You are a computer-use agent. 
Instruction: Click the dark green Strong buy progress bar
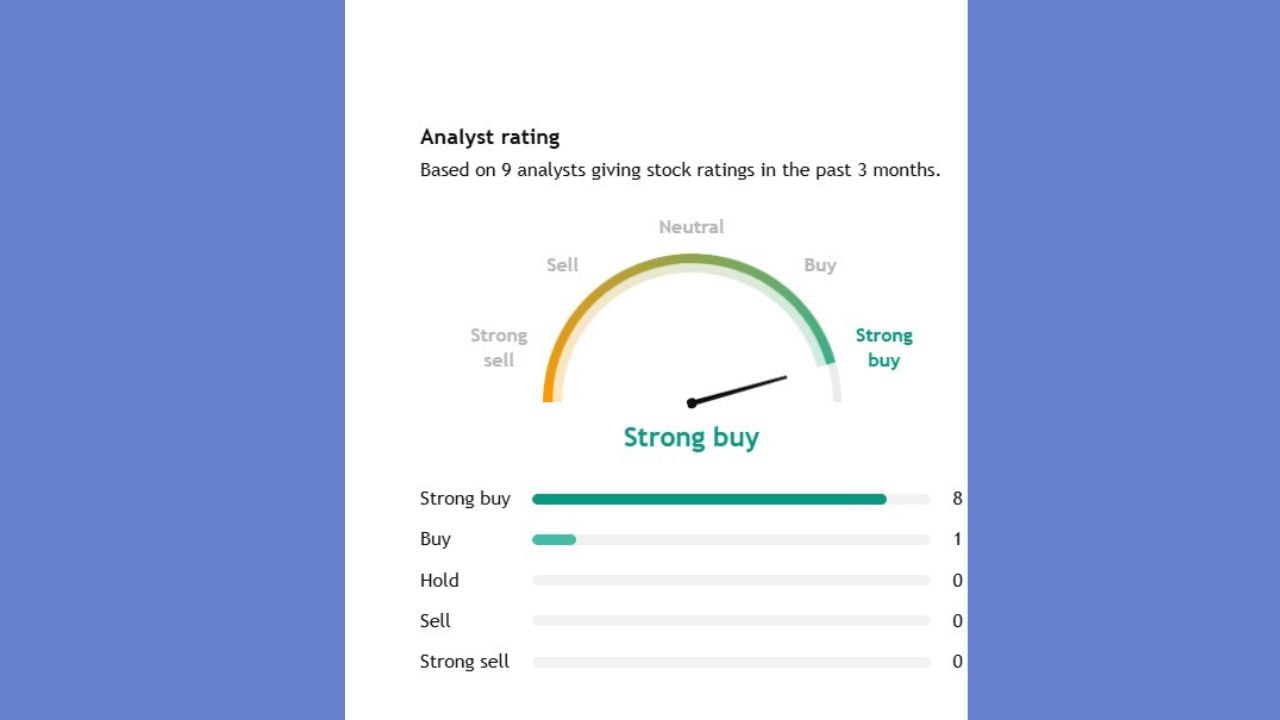click(708, 499)
